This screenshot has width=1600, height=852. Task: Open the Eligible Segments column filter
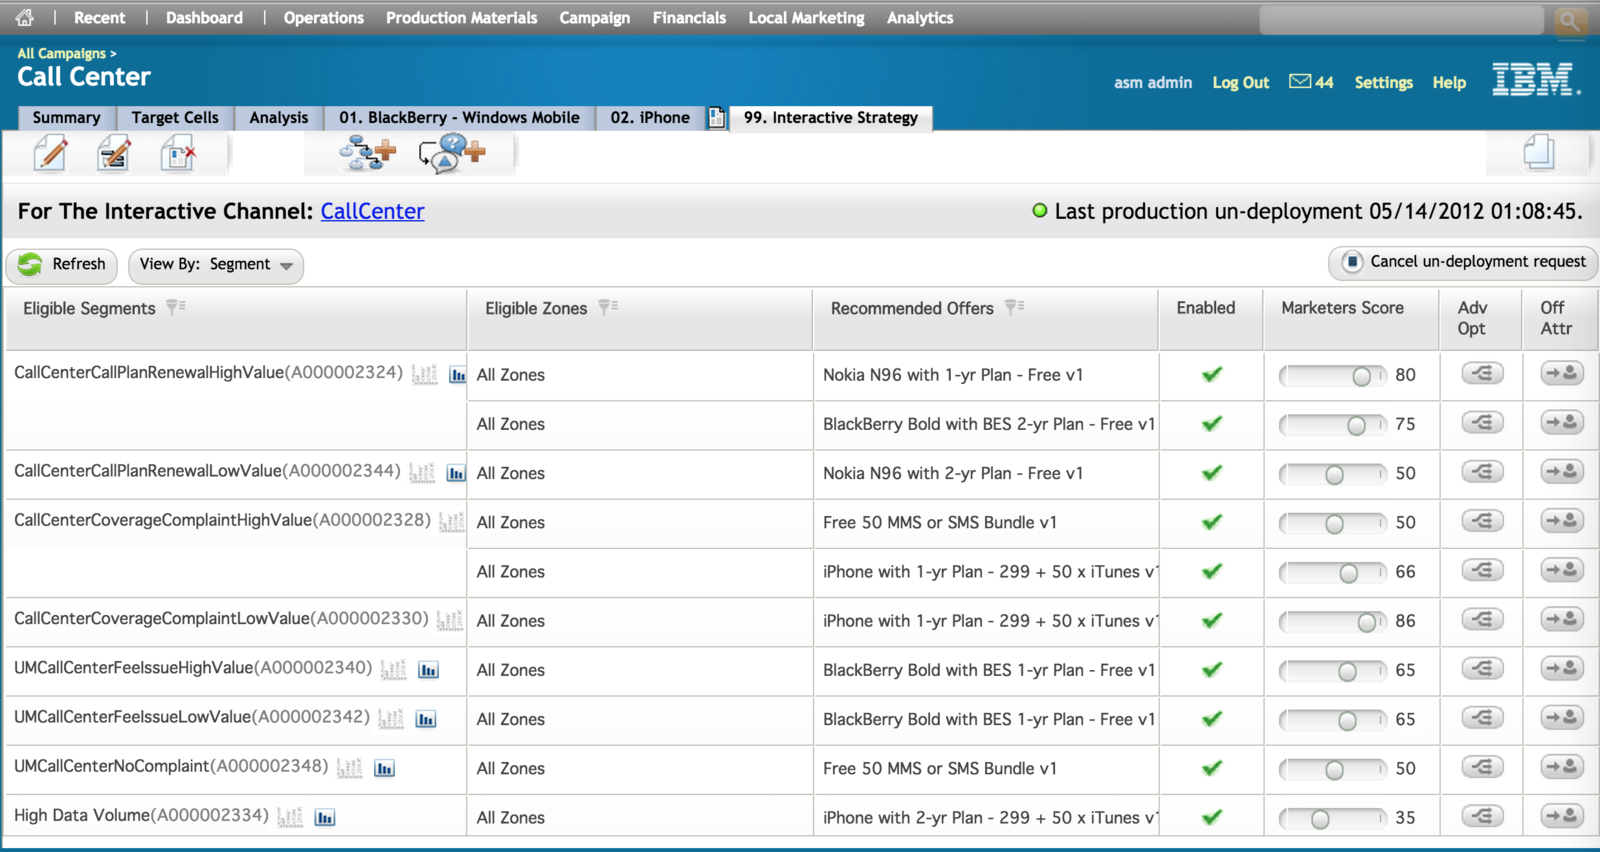tap(176, 307)
